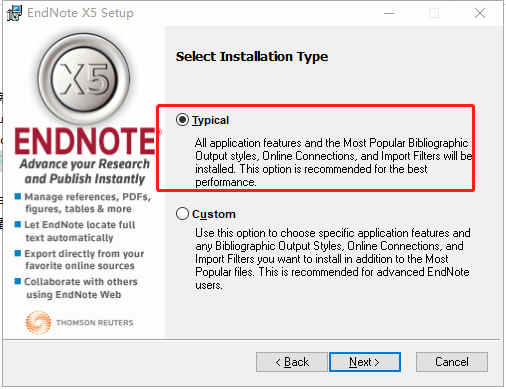Minimize the EndNote X5 Setup window
This screenshot has width=506, height=389.
click(389, 13)
